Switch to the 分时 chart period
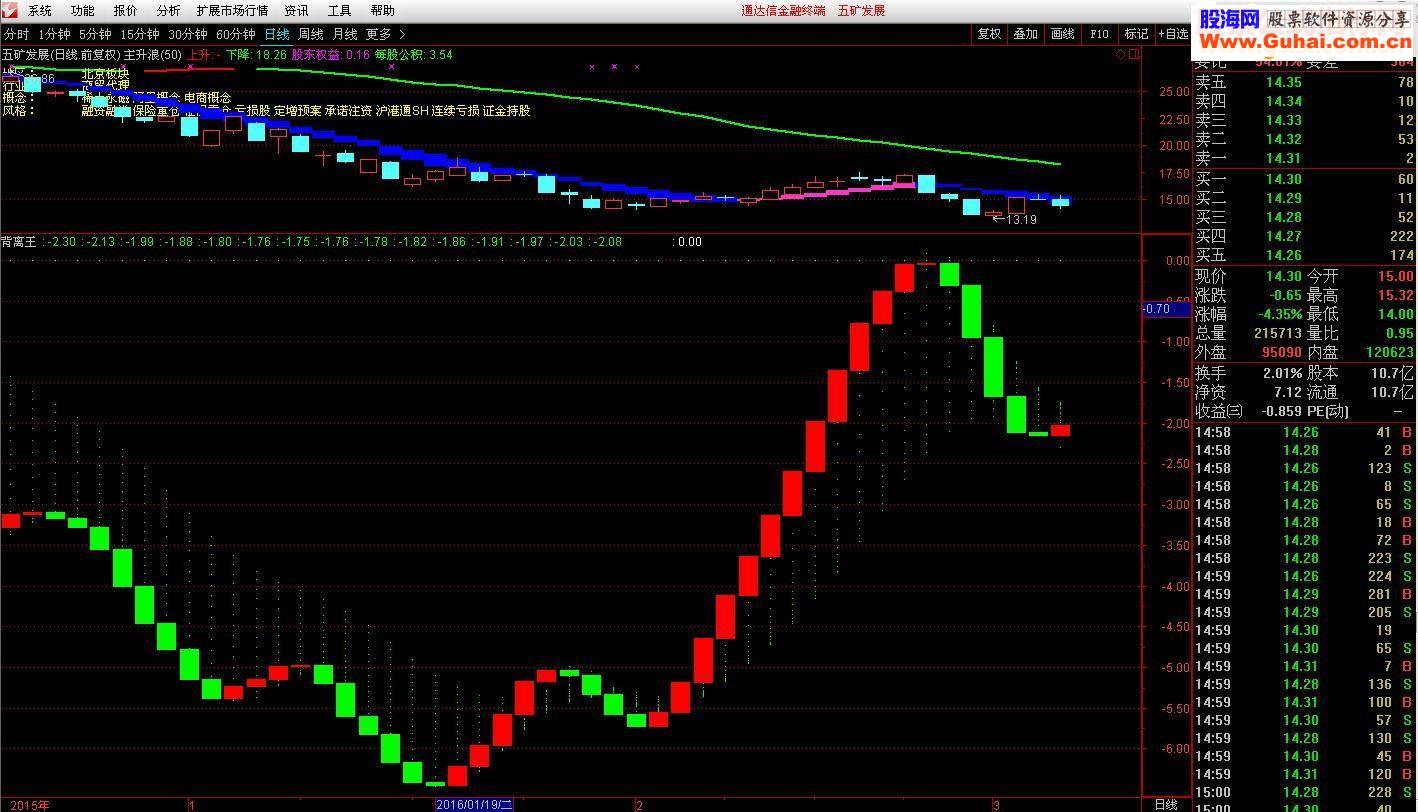The height and width of the screenshot is (812, 1418). pos(17,34)
